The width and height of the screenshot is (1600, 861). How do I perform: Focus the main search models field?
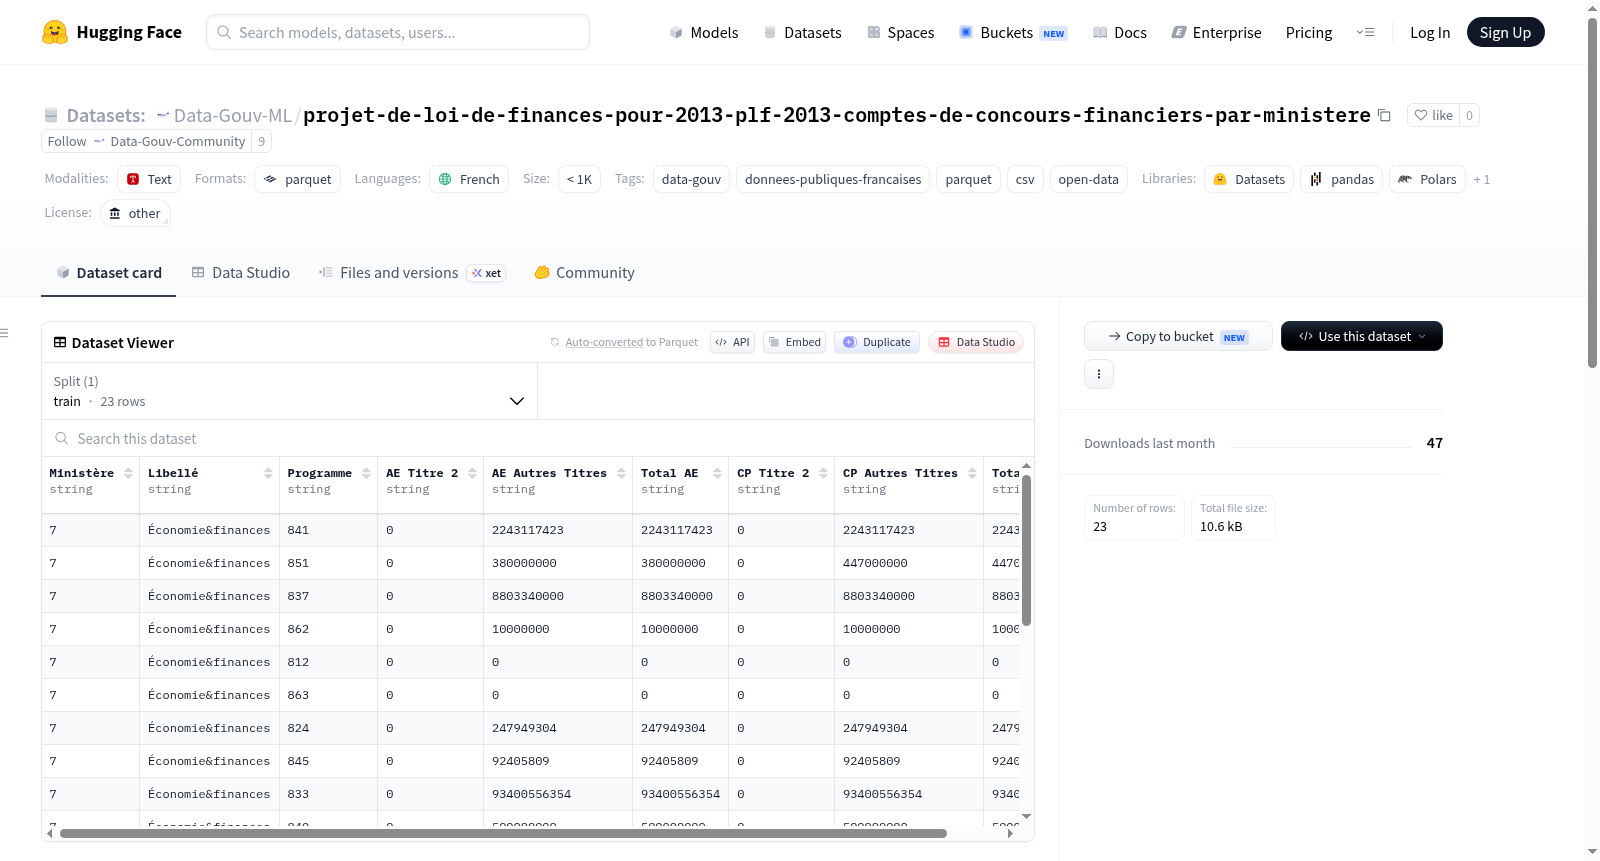pyautogui.click(x=398, y=32)
